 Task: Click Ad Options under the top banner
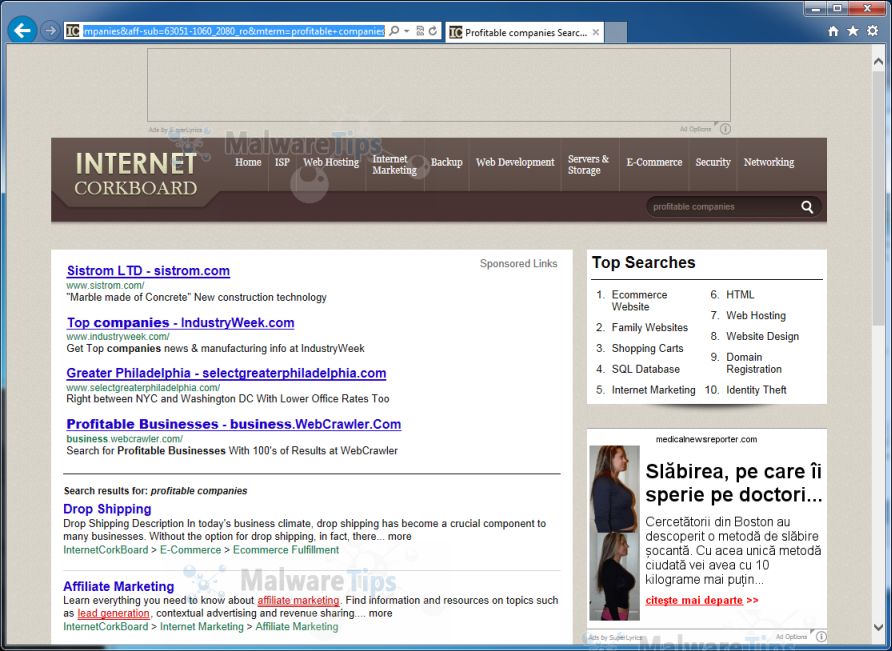[x=695, y=129]
